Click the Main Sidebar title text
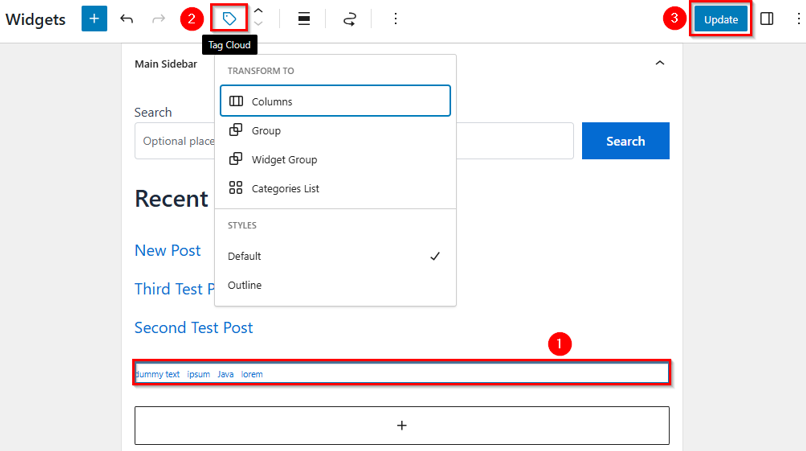 click(x=166, y=64)
